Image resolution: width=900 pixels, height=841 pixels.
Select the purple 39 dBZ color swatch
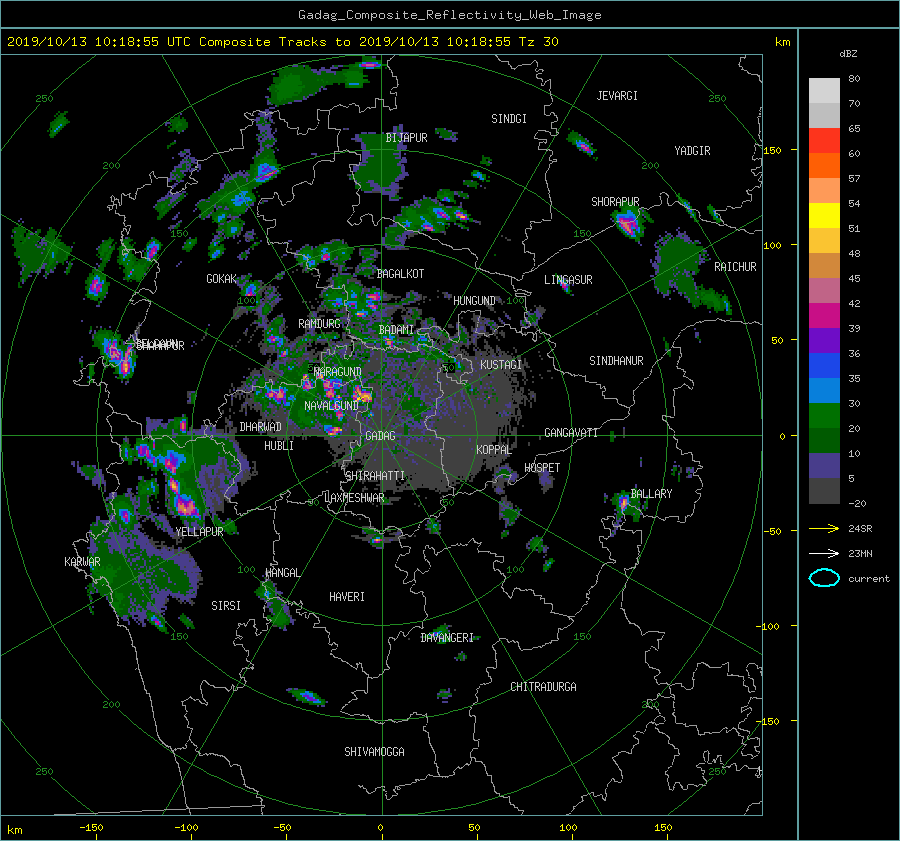coord(824,340)
